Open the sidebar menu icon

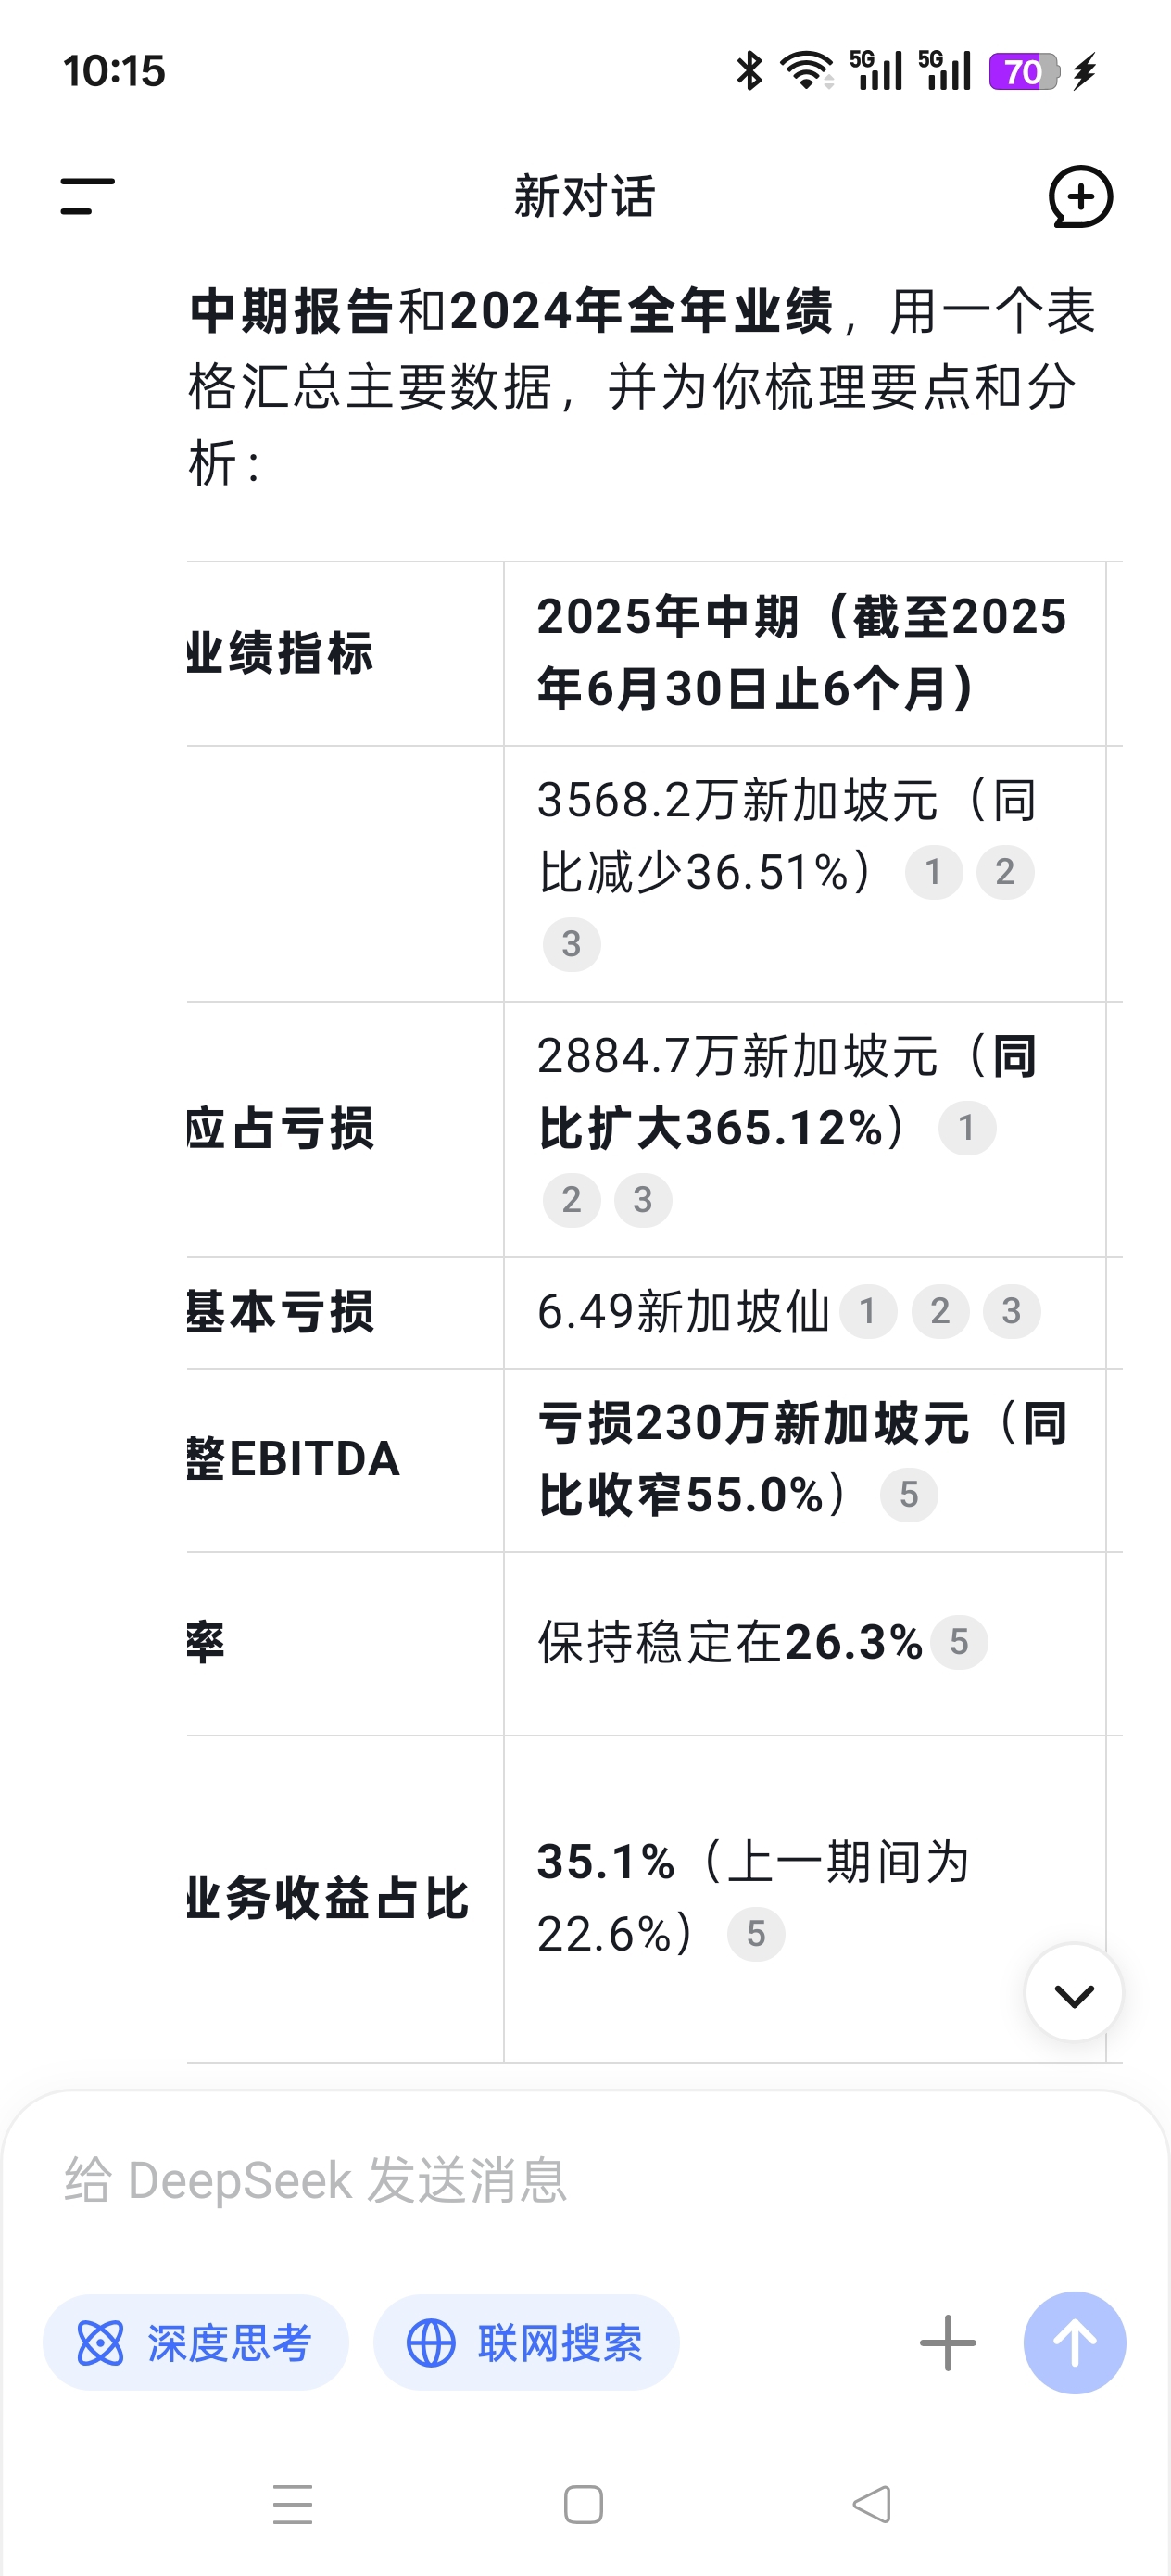(x=87, y=196)
